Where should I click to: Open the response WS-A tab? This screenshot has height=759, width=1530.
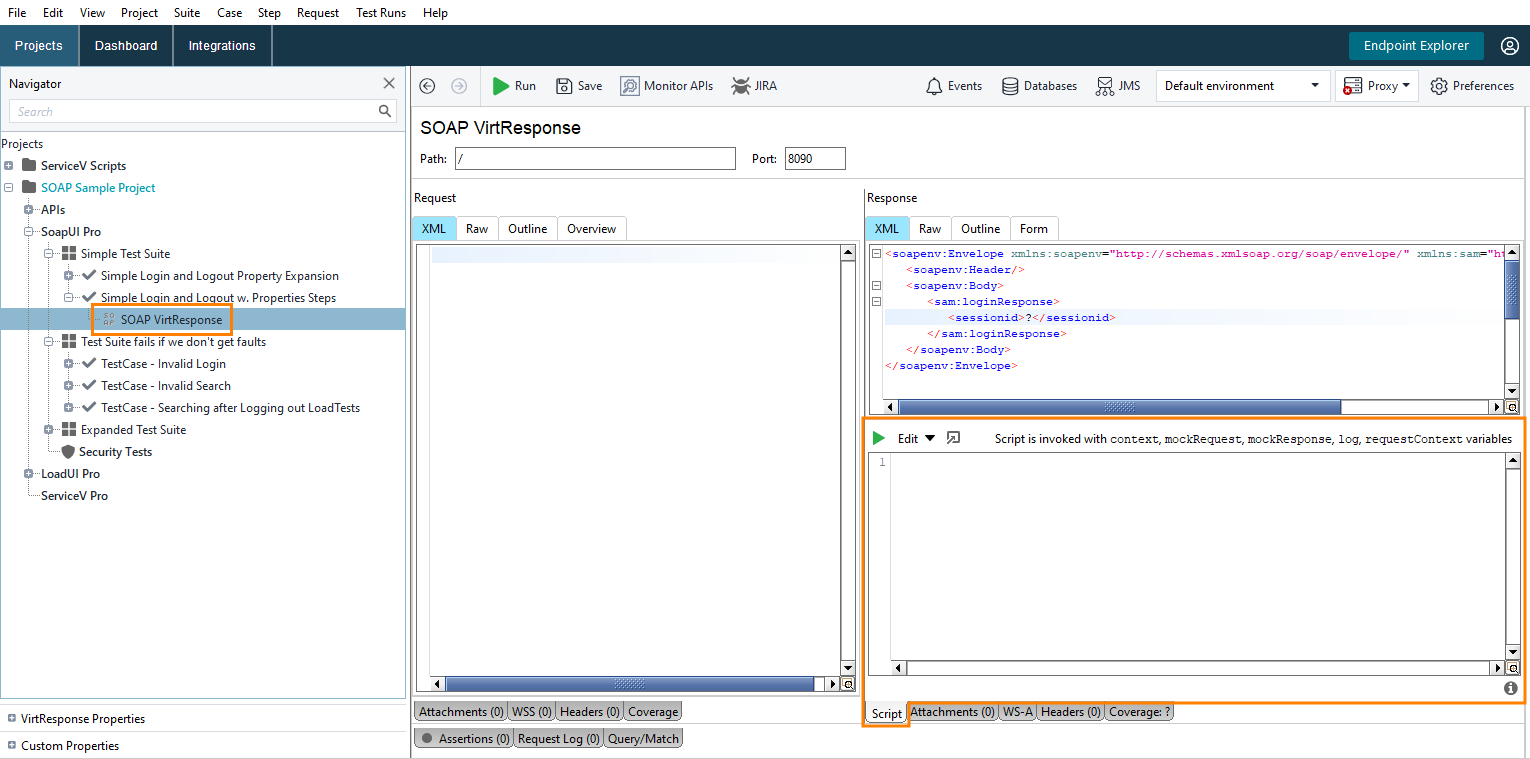1018,712
